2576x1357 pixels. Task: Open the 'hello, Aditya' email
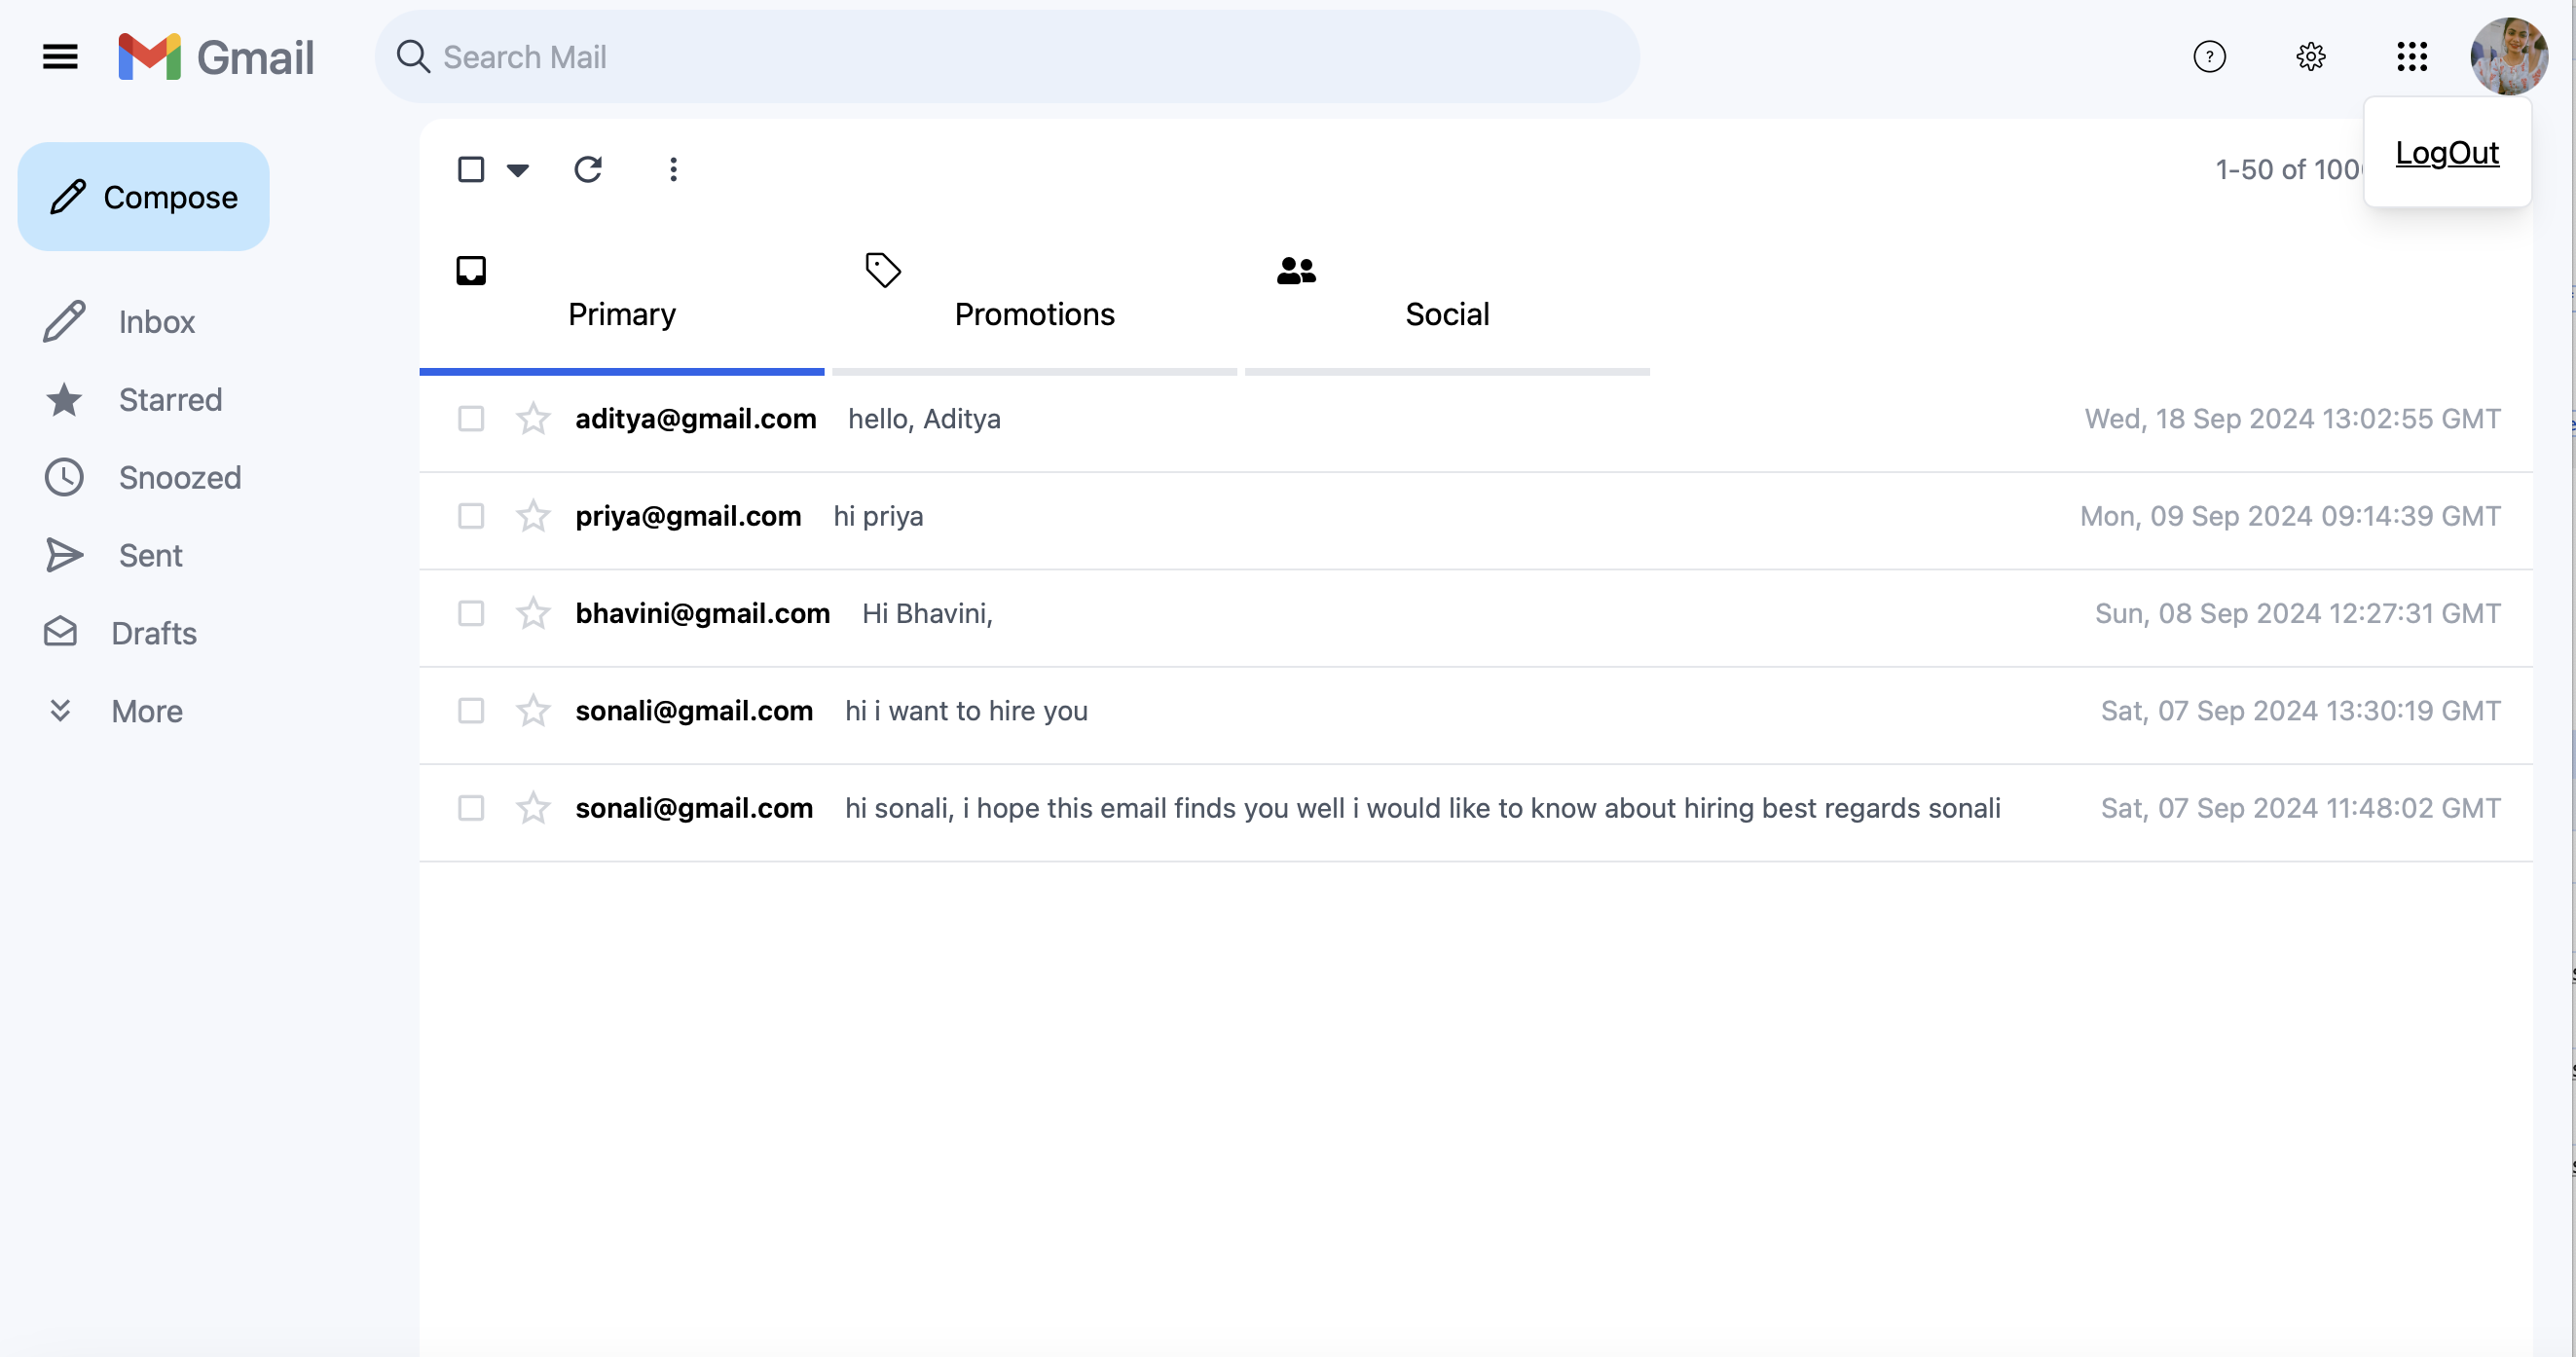click(x=924, y=419)
